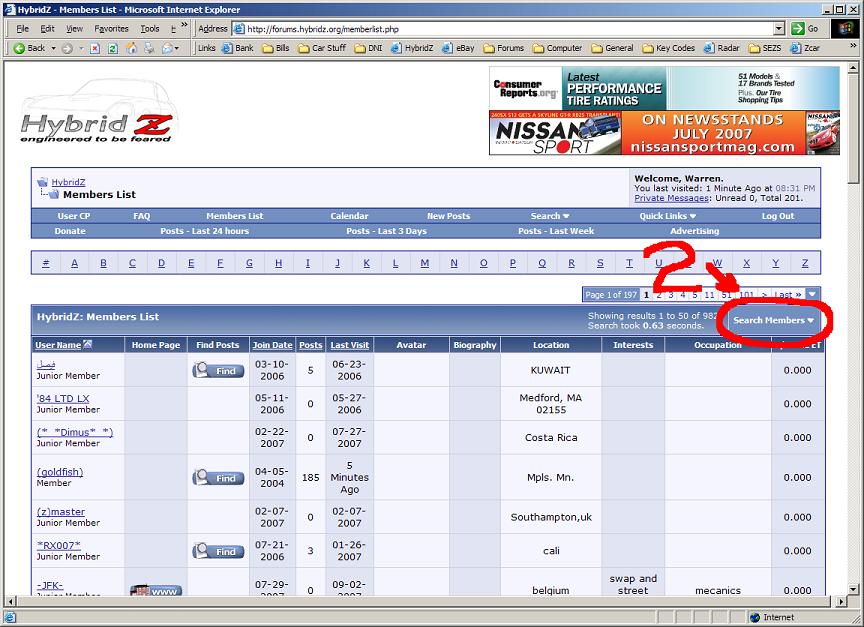Click the Private Messages link
Image resolution: width=864 pixels, height=627 pixels.
669,198
